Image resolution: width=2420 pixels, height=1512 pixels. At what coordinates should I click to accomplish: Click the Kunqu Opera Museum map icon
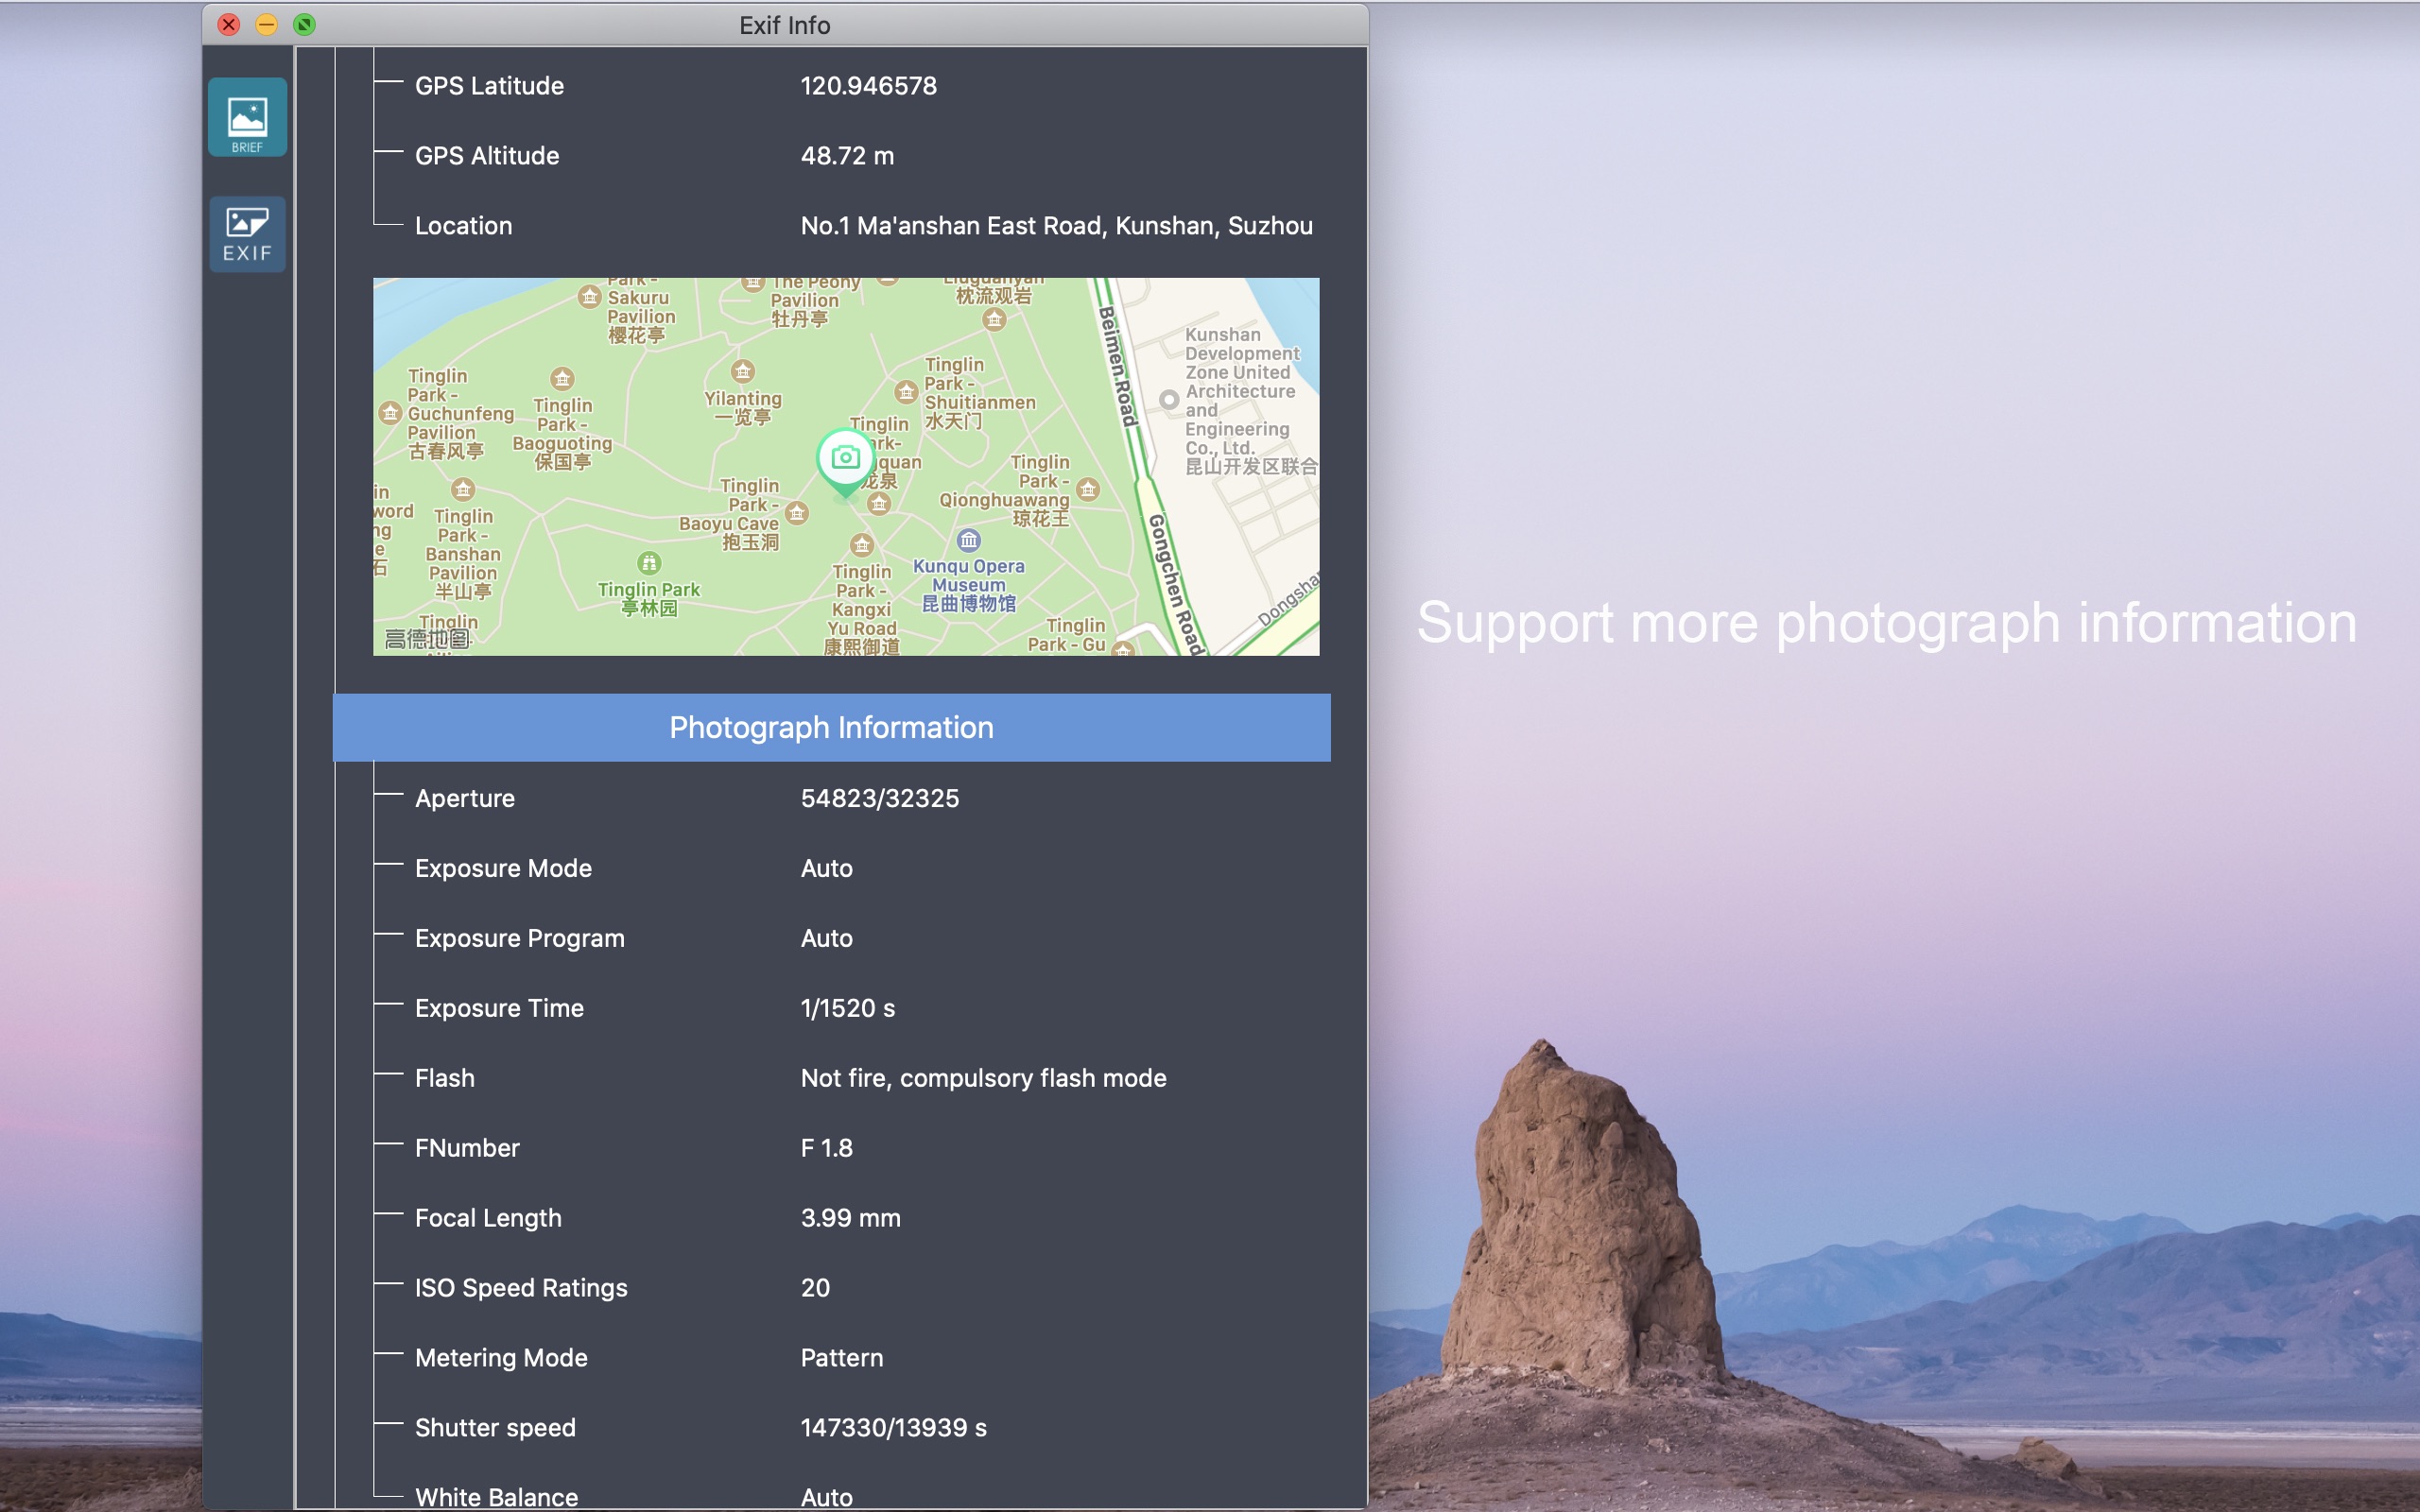pos(968,541)
